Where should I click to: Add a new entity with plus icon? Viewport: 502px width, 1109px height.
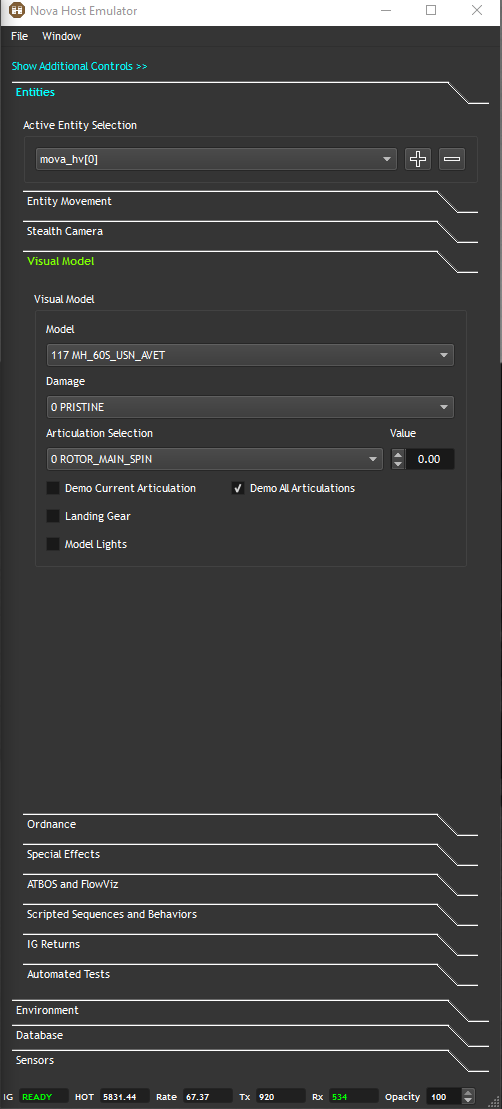click(418, 159)
